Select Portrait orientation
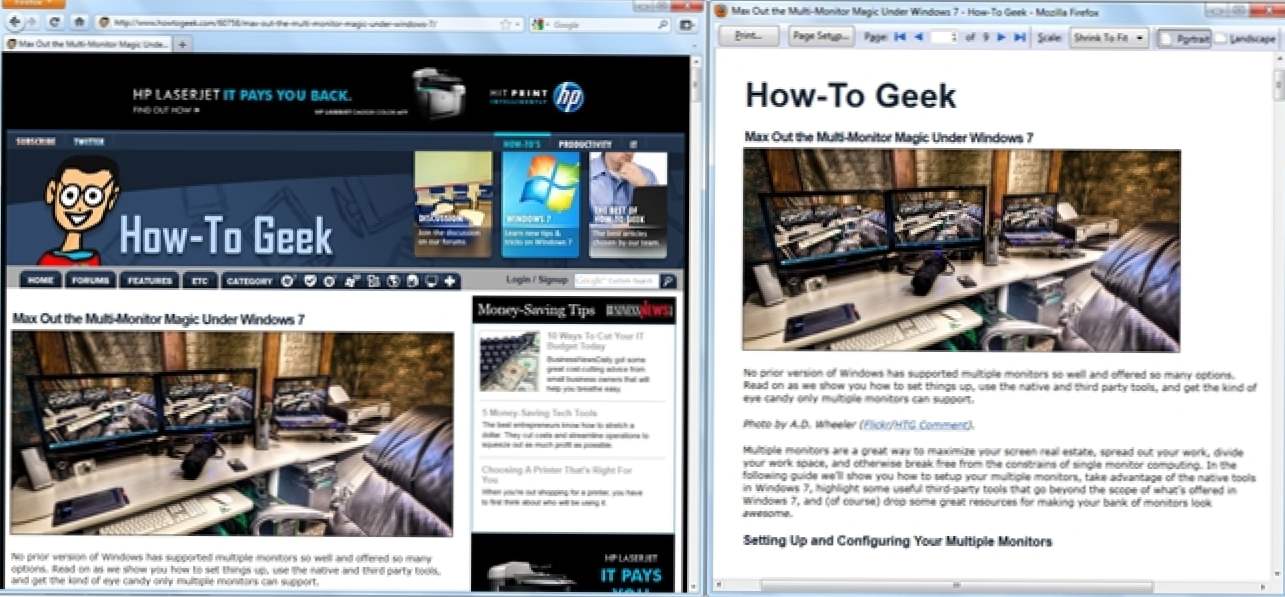Screen dimensions: 1285x597 [1184, 38]
